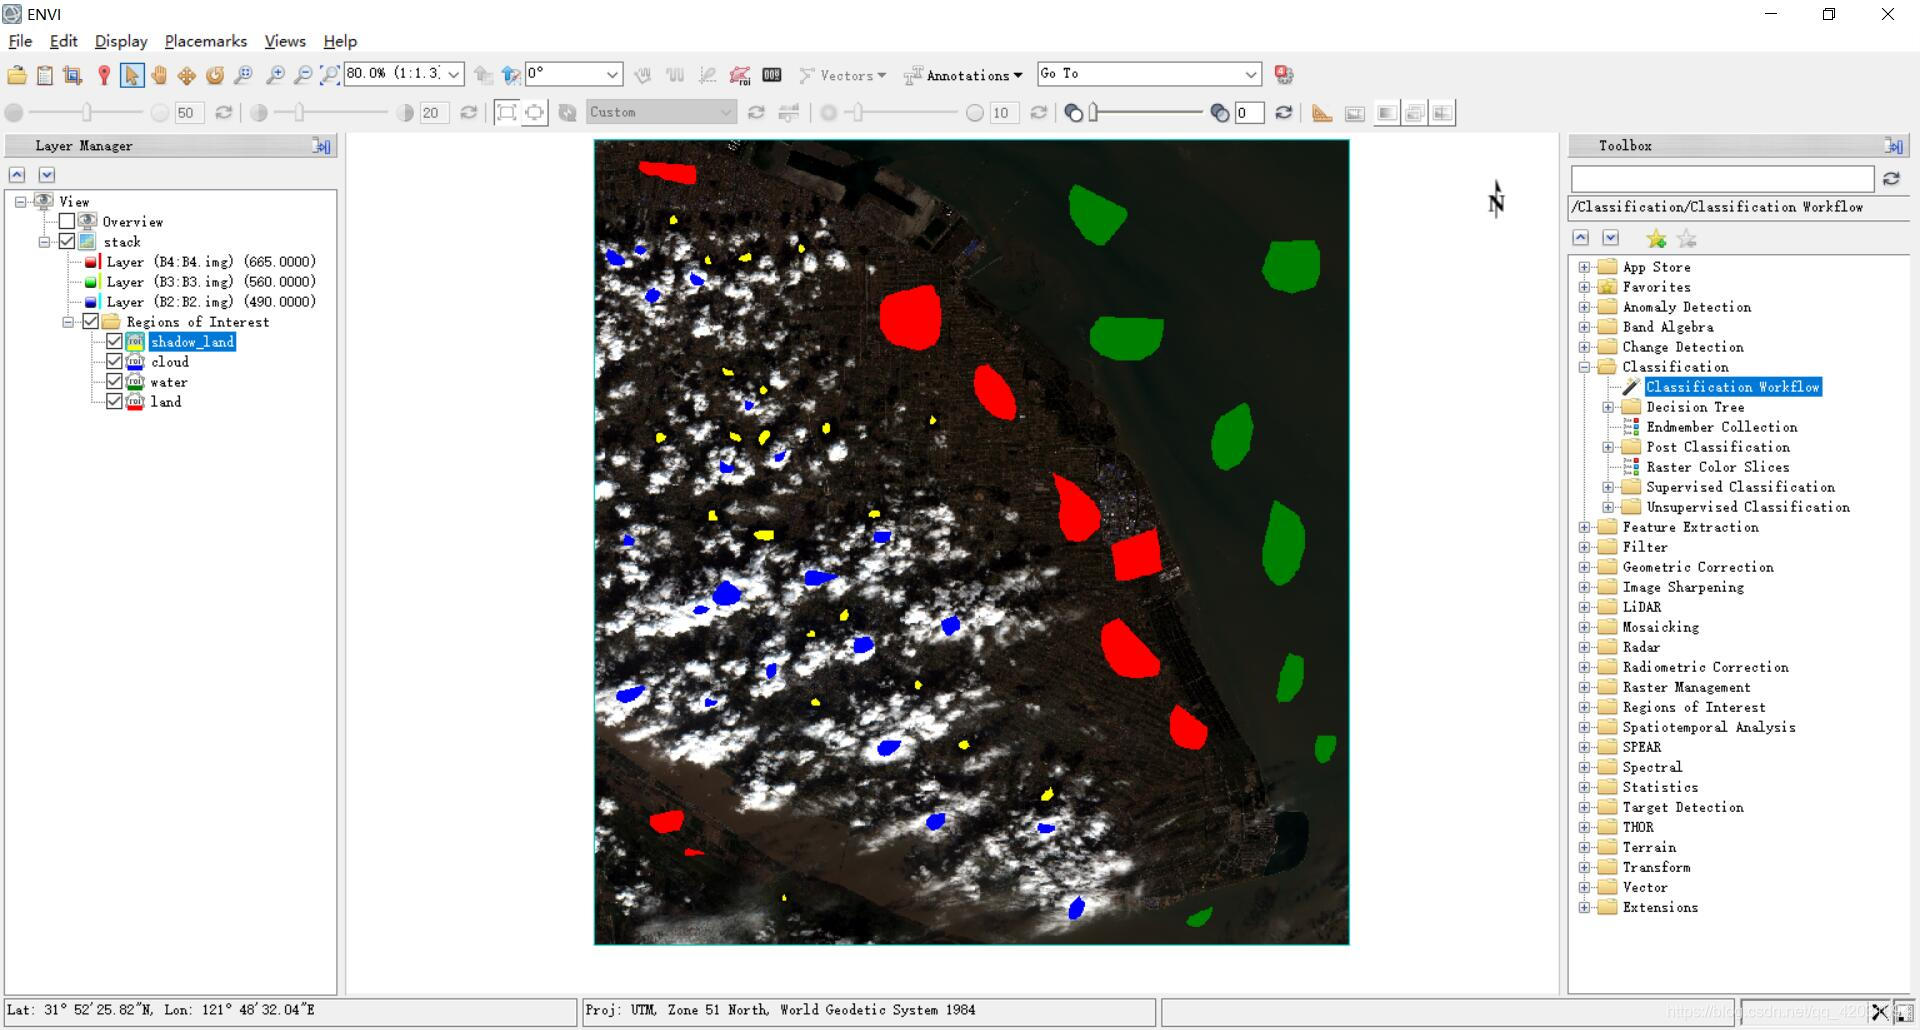The height and width of the screenshot is (1030, 1920).
Task: Activate the Select arrow tool
Action: point(131,75)
